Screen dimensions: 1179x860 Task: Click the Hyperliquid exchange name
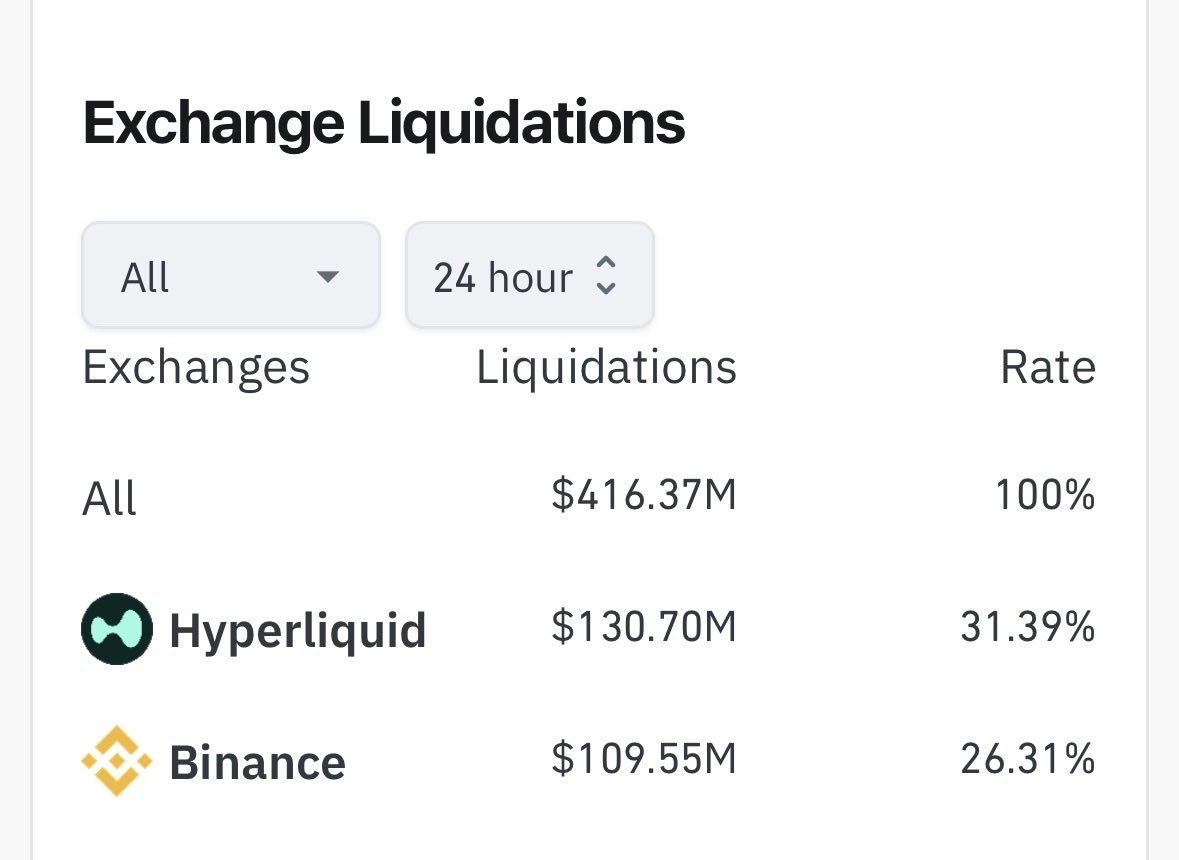[298, 630]
